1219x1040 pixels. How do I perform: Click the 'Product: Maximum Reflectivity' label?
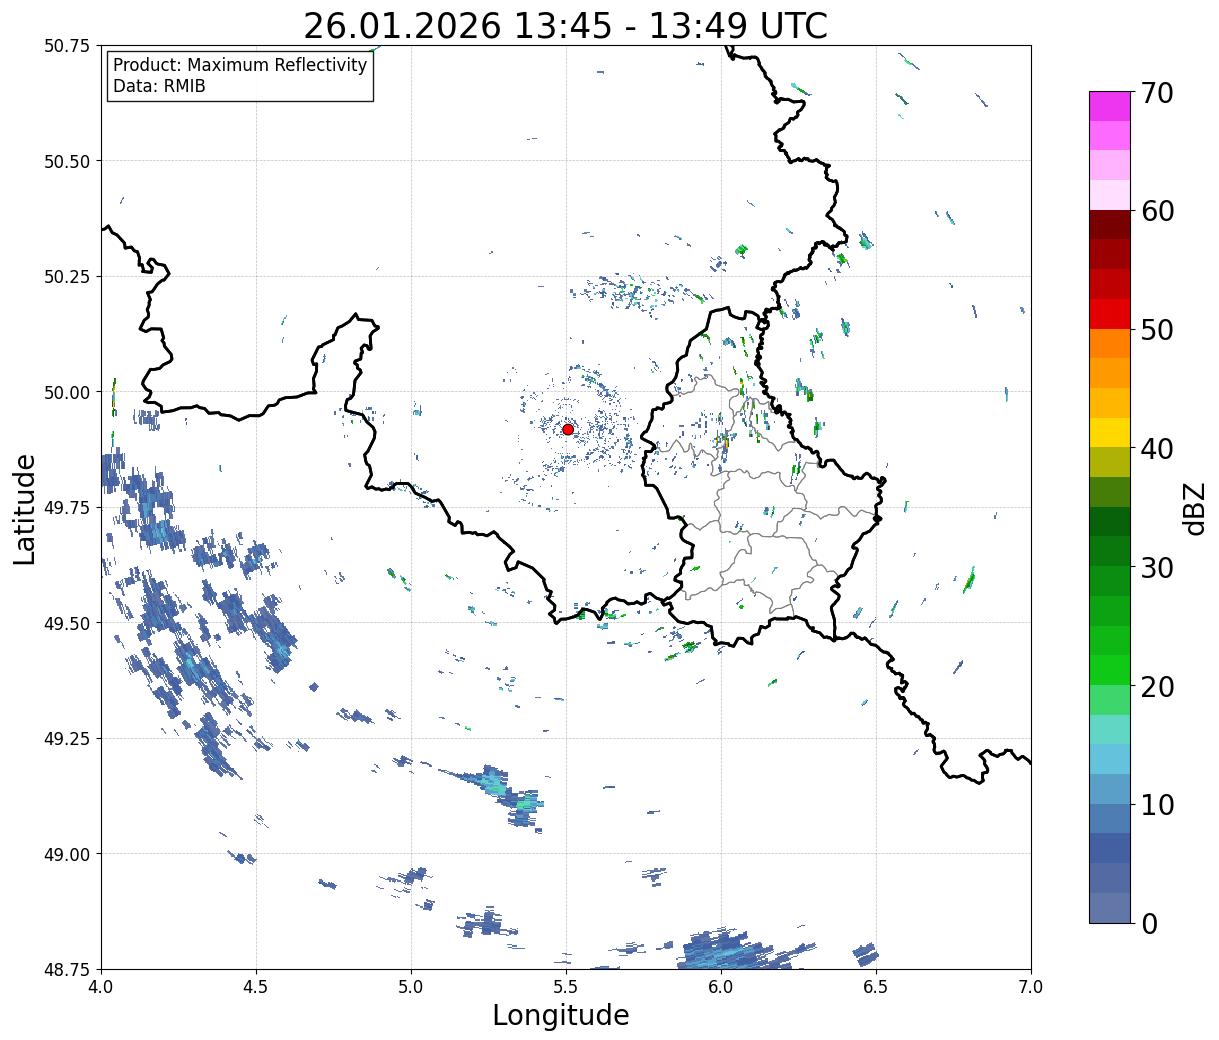240,65
